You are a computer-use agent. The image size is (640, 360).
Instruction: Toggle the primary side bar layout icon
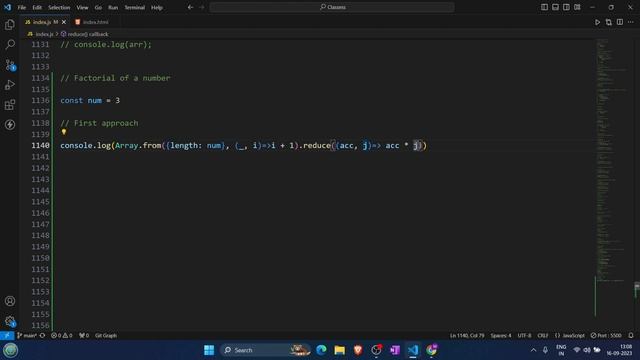click(544, 7)
